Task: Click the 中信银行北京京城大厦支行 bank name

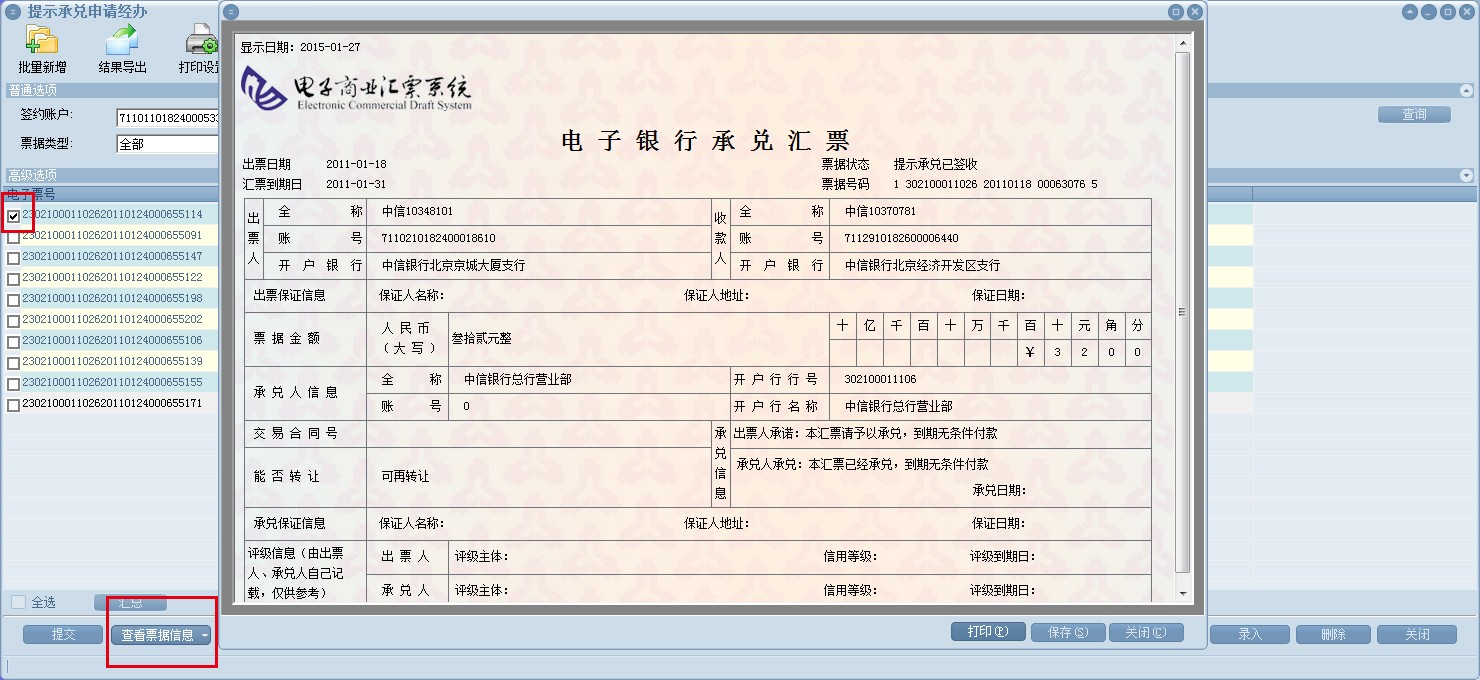Action: [x=453, y=266]
